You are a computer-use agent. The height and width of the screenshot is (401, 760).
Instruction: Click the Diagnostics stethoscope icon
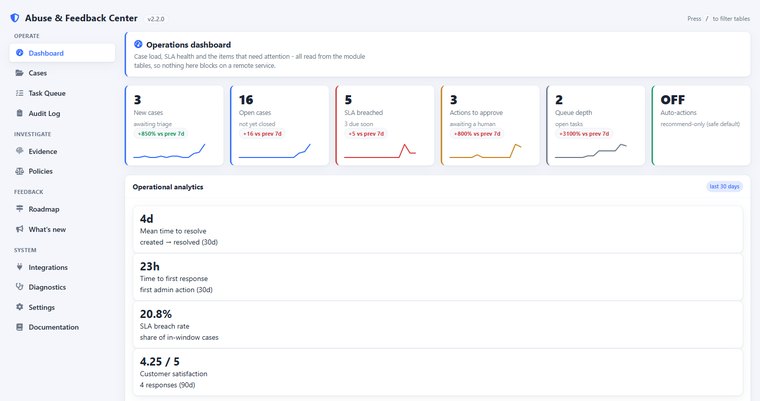point(19,287)
